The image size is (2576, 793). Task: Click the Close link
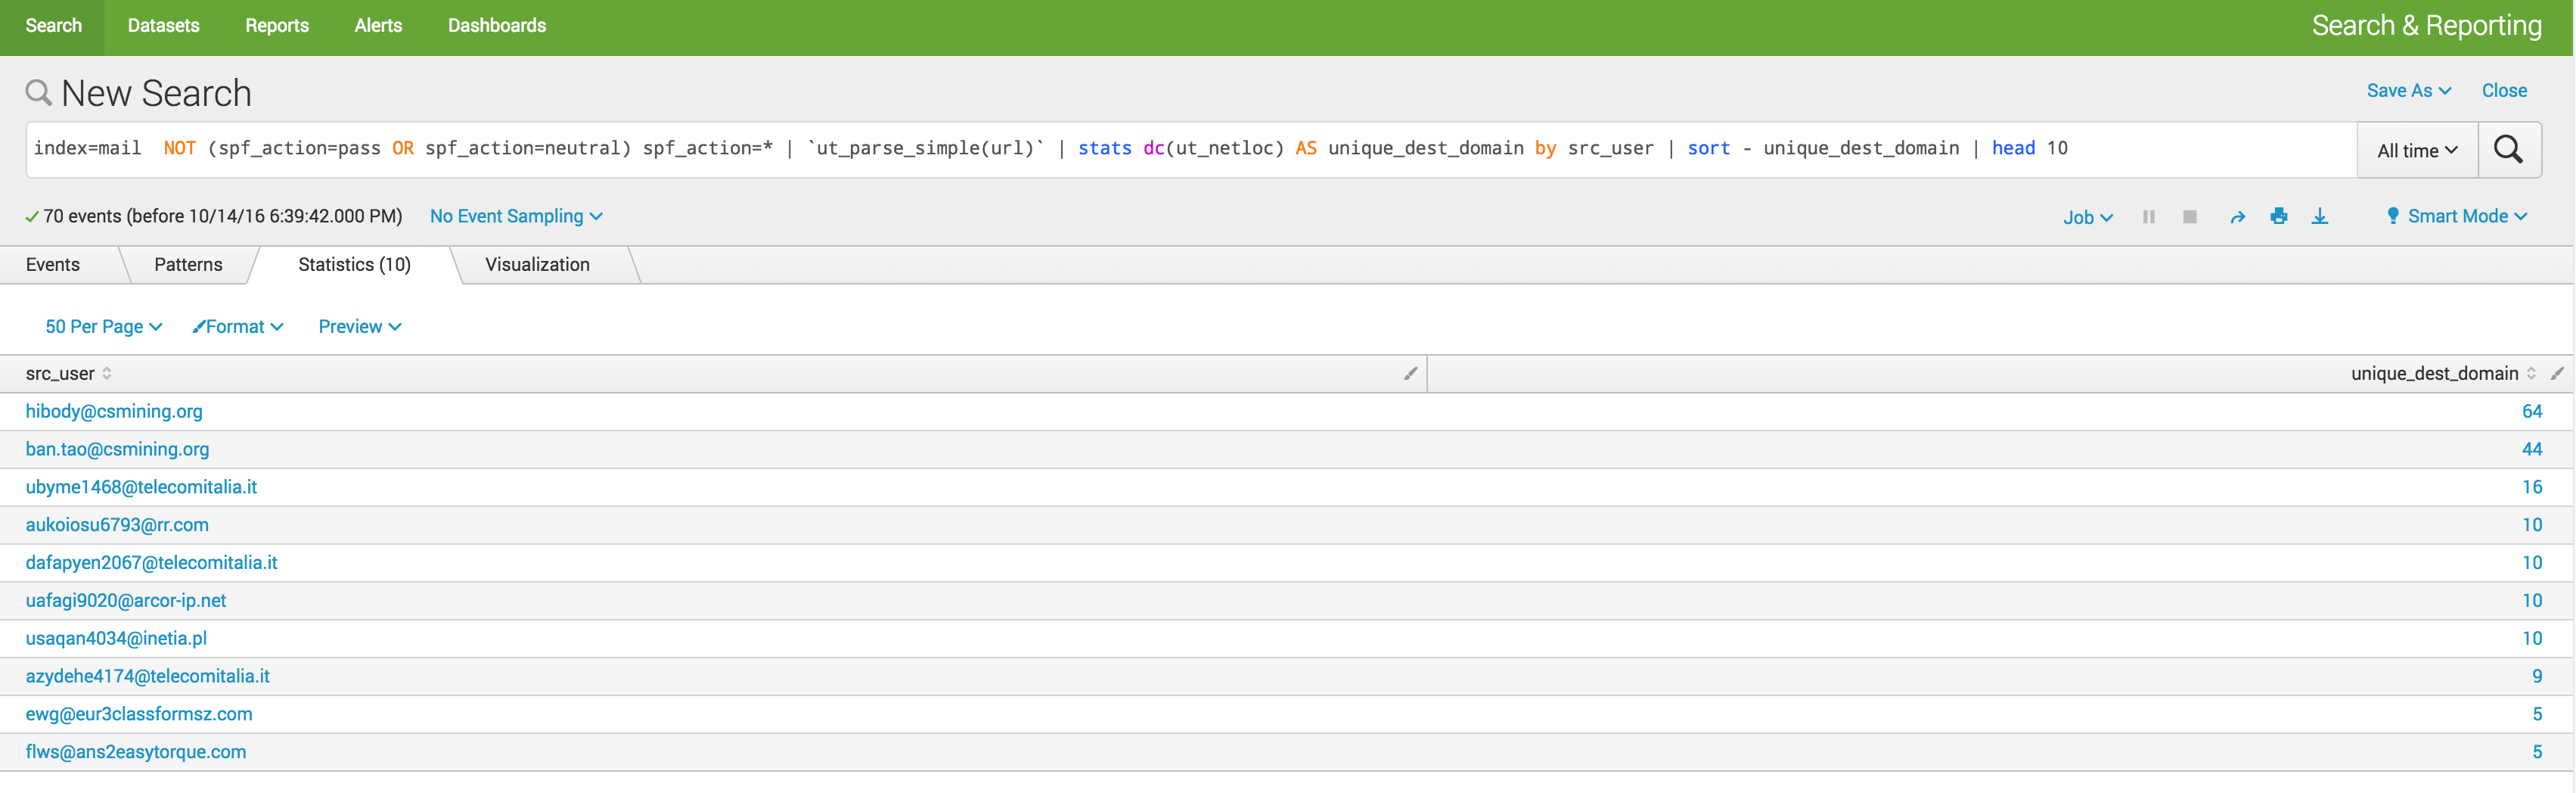[x=2503, y=91]
